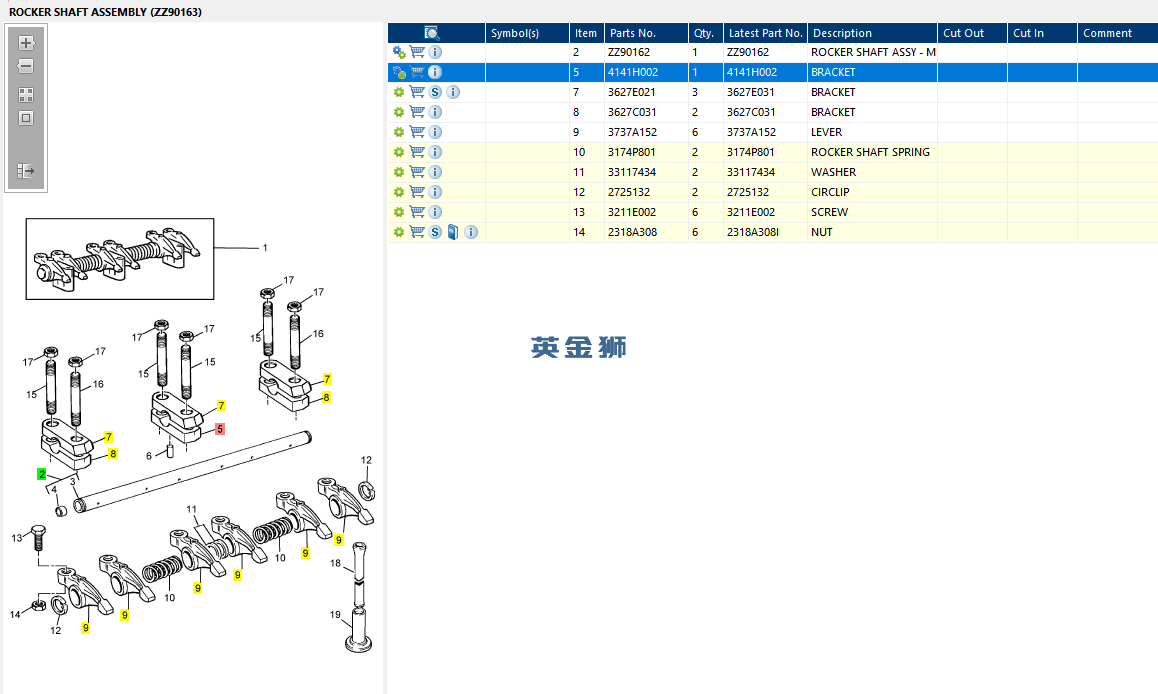Select the ROCKER SHAFT SPRING description

(870, 152)
